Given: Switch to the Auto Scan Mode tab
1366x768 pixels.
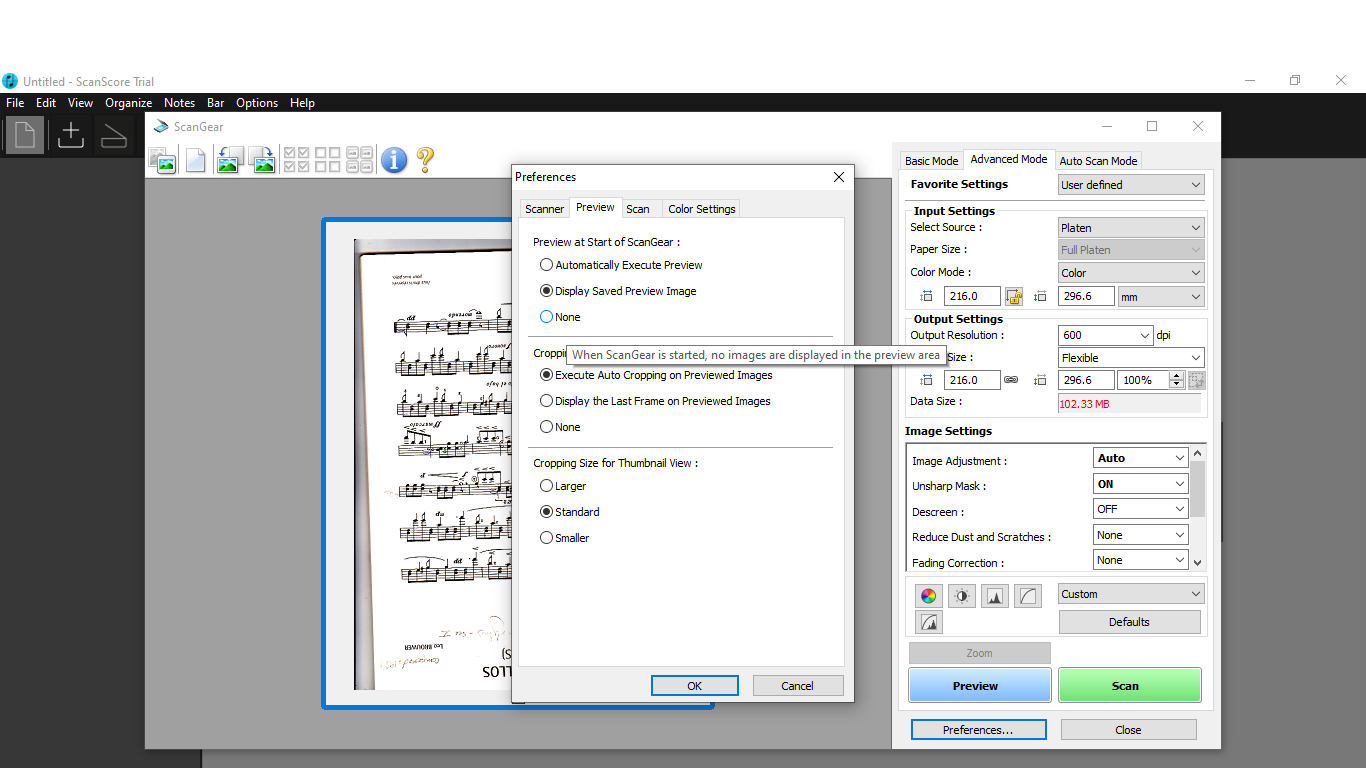Looking at the screenshot, I should 1098,161.
